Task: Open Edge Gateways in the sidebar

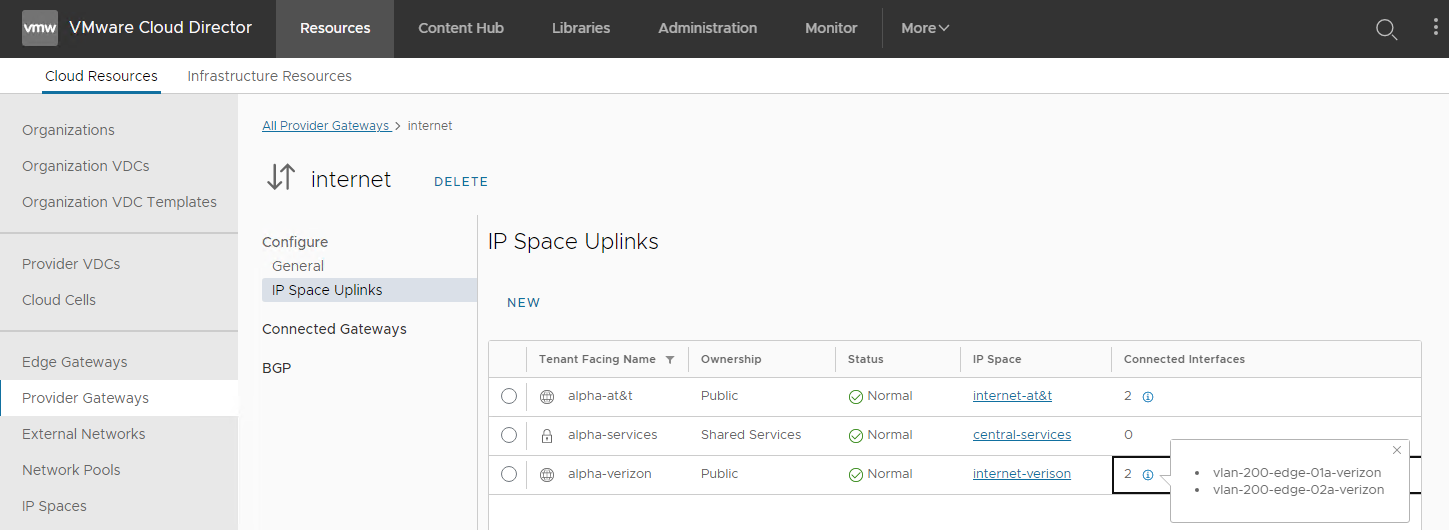Action: [x=75, y=362]
